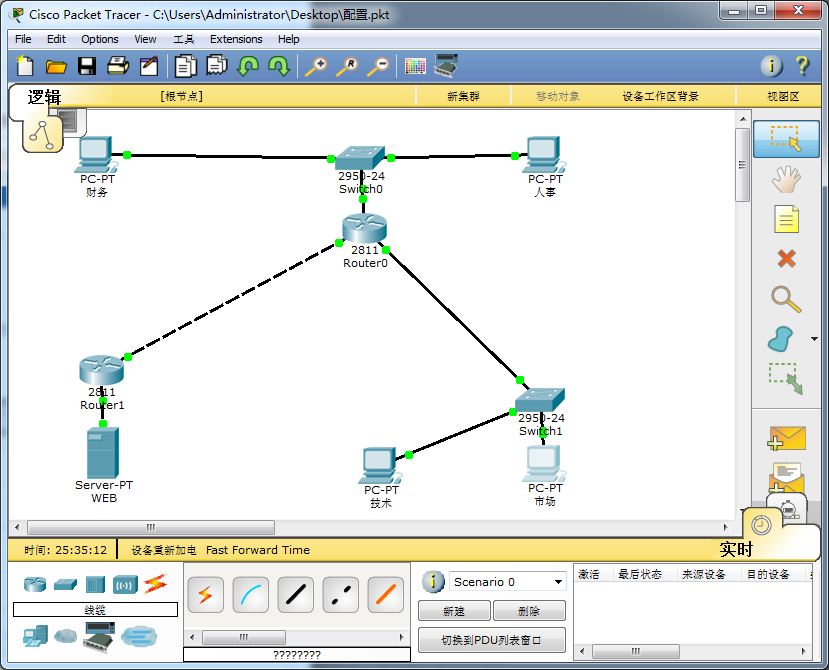Select the Routers device category icon
This screenshot has width=829, height=670.
(x=35, y=584)
